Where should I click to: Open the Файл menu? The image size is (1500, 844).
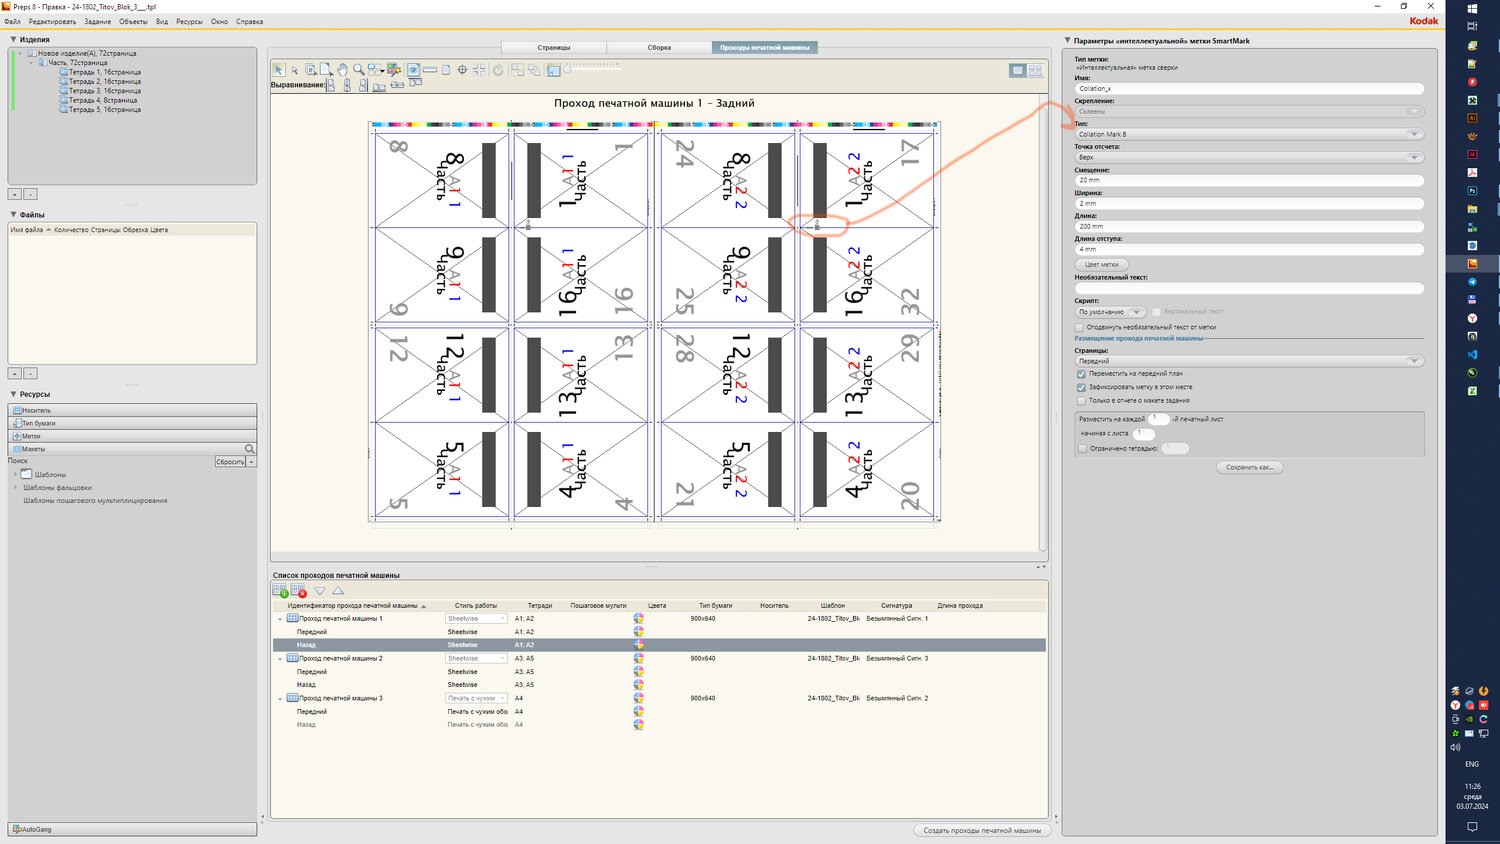click(12, 21)
